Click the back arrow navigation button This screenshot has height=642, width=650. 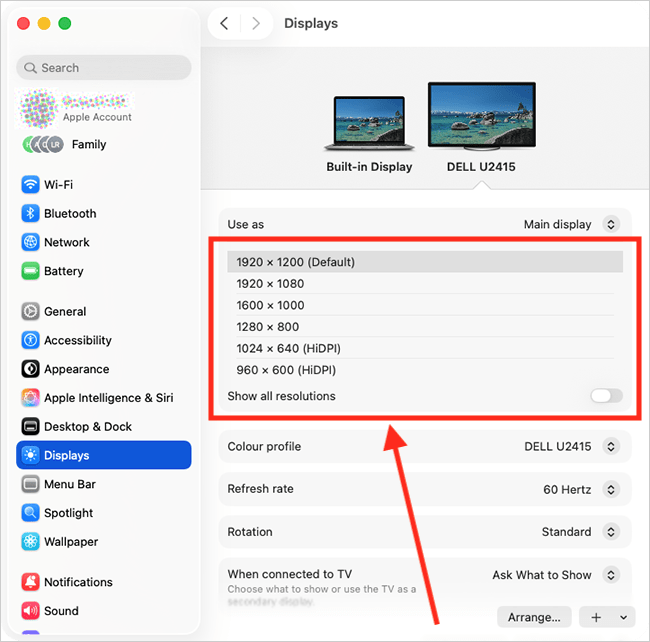224,23
